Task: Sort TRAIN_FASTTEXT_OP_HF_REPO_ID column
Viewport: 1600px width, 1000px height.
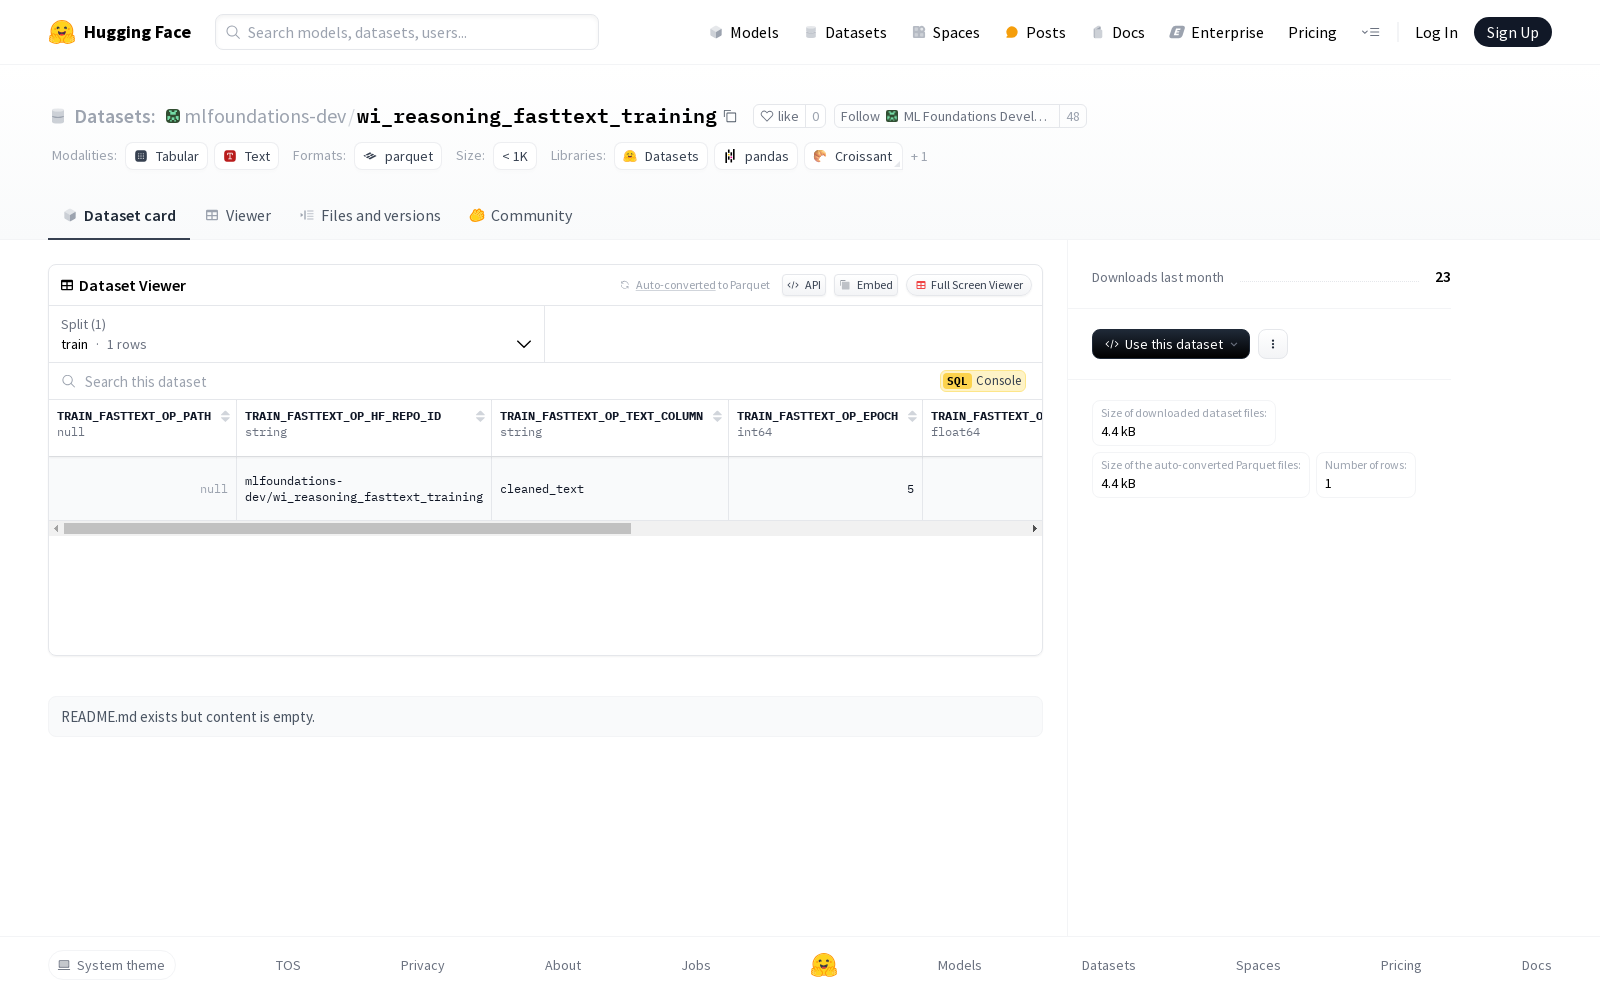Action: pyautogui.click(x=480, y=416)
